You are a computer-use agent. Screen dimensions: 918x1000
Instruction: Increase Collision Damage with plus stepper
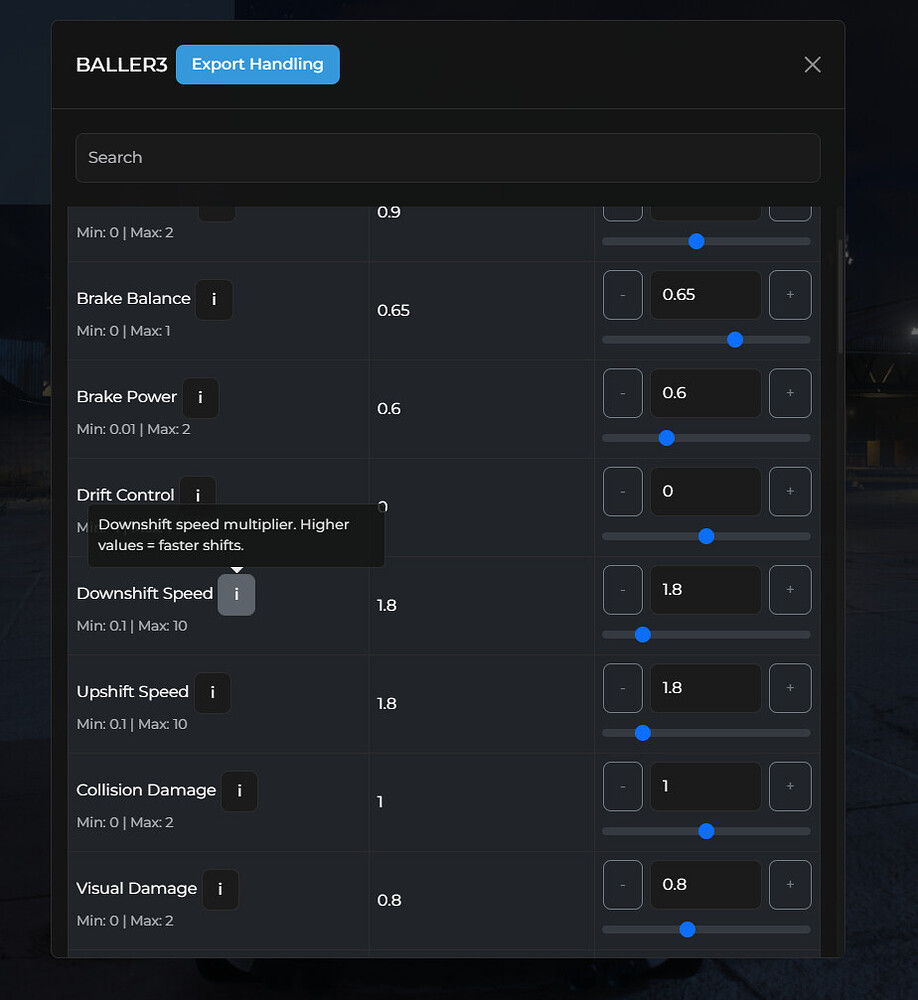pos(789,786)
